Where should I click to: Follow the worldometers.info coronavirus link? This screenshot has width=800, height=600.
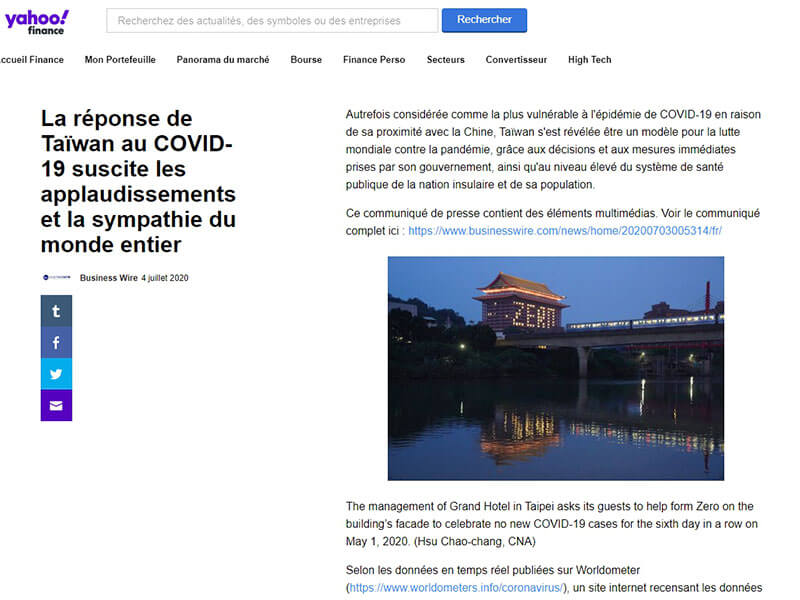[457, 587]
